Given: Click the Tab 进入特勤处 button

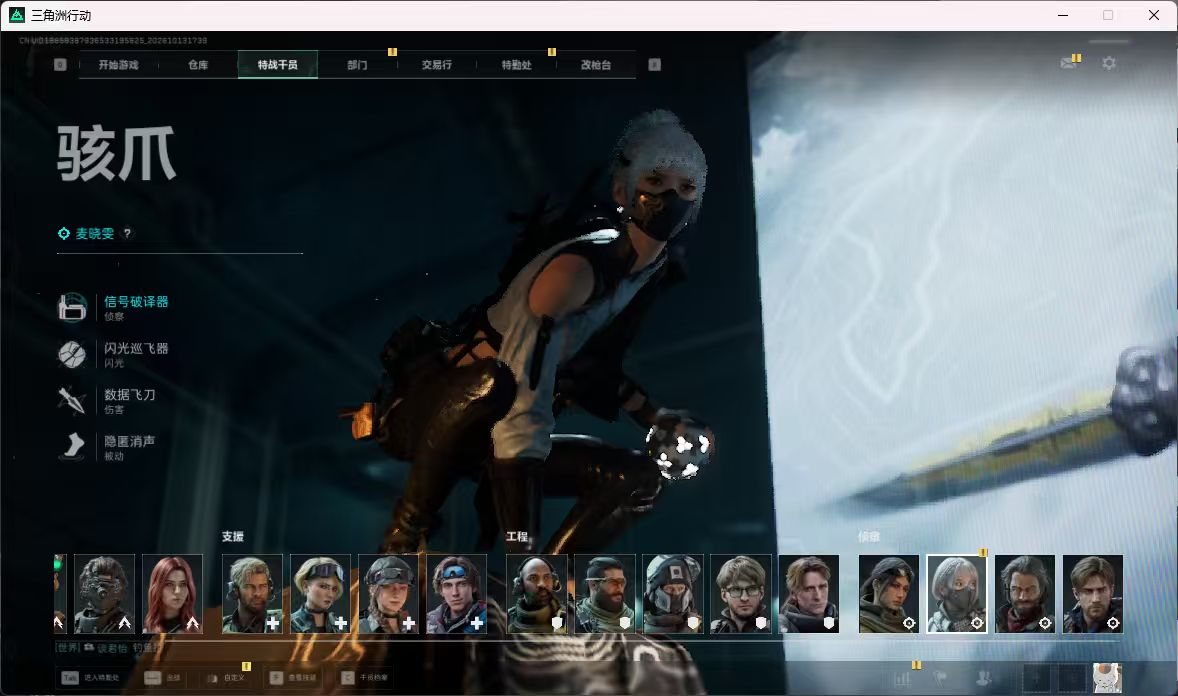Looking at the screenshot, I should pos(90,677).
